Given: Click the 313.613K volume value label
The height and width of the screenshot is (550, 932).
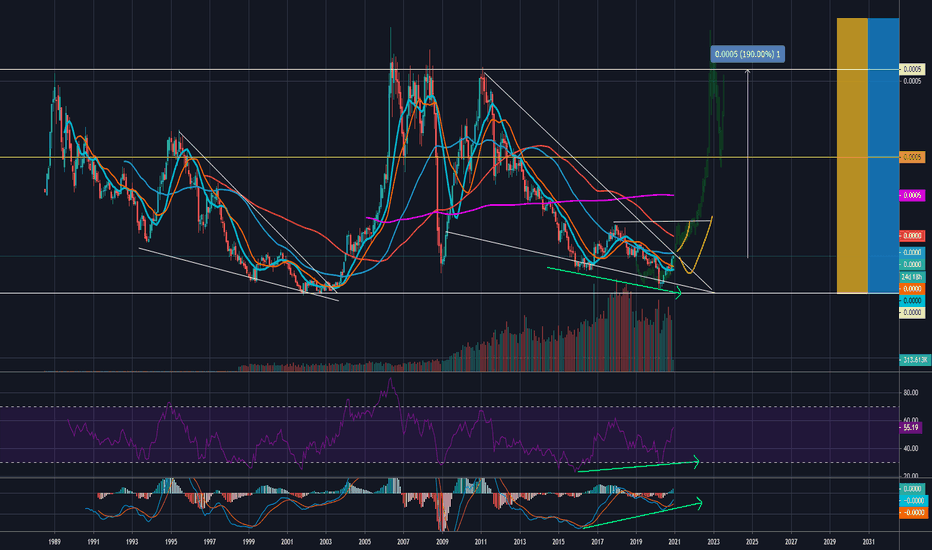Looking at the screenshot, I should [915, 360].
